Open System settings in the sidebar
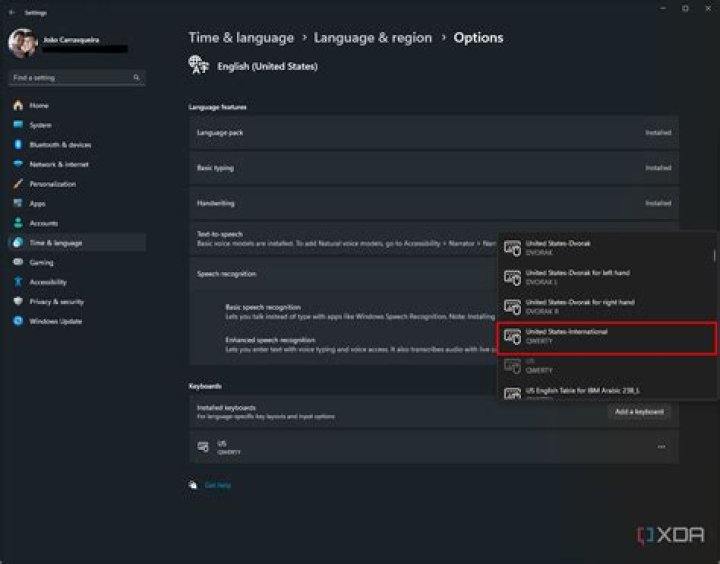 [x=77, y=125]
